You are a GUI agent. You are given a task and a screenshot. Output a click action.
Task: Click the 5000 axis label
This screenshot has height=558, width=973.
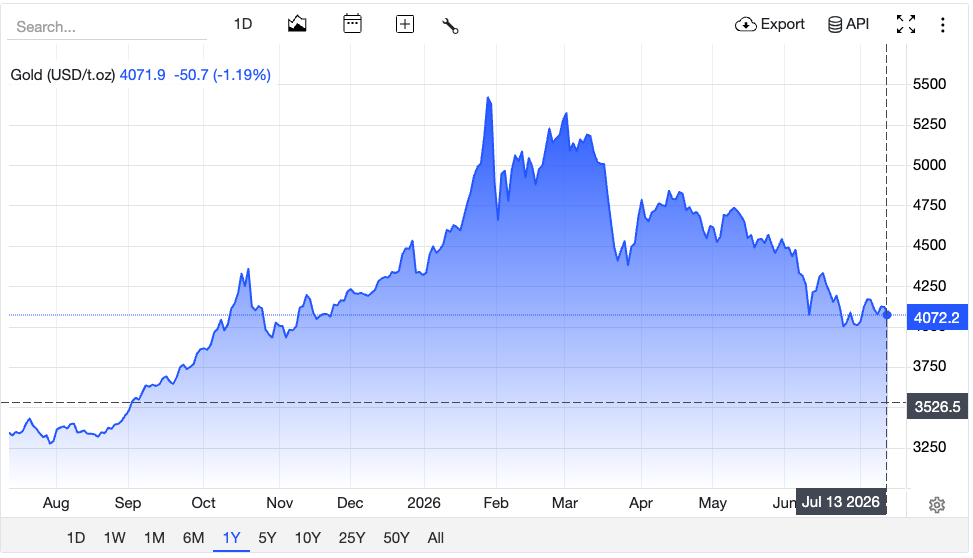coord(929,165)
